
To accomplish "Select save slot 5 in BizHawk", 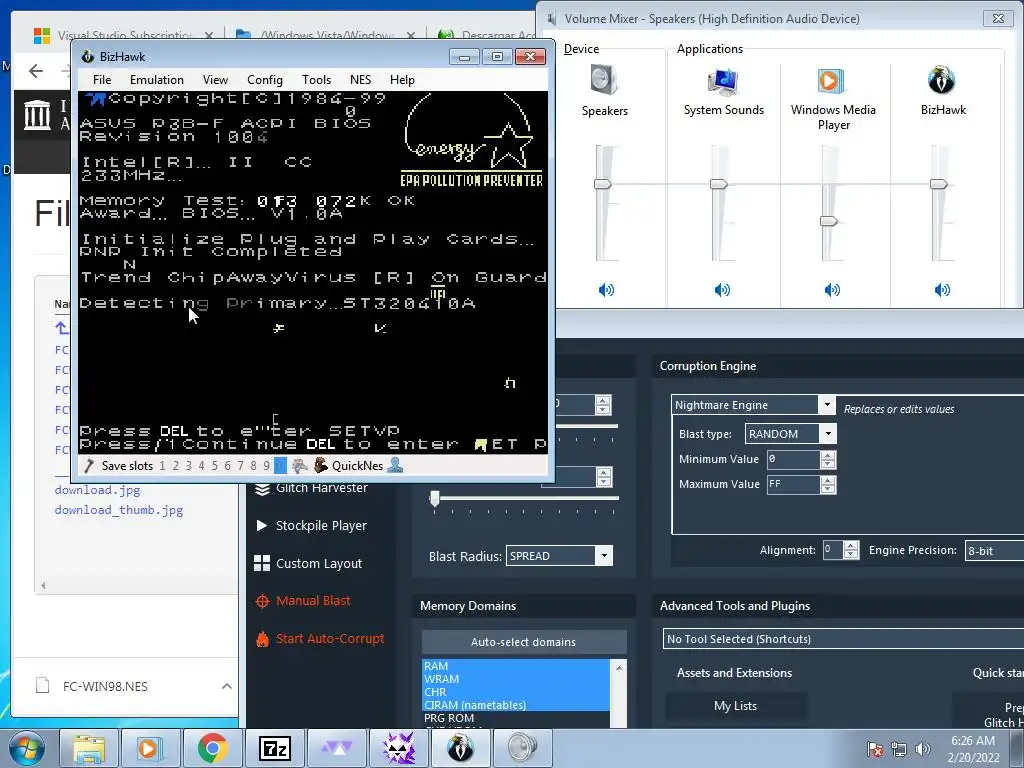I will (x=214, y=466).
